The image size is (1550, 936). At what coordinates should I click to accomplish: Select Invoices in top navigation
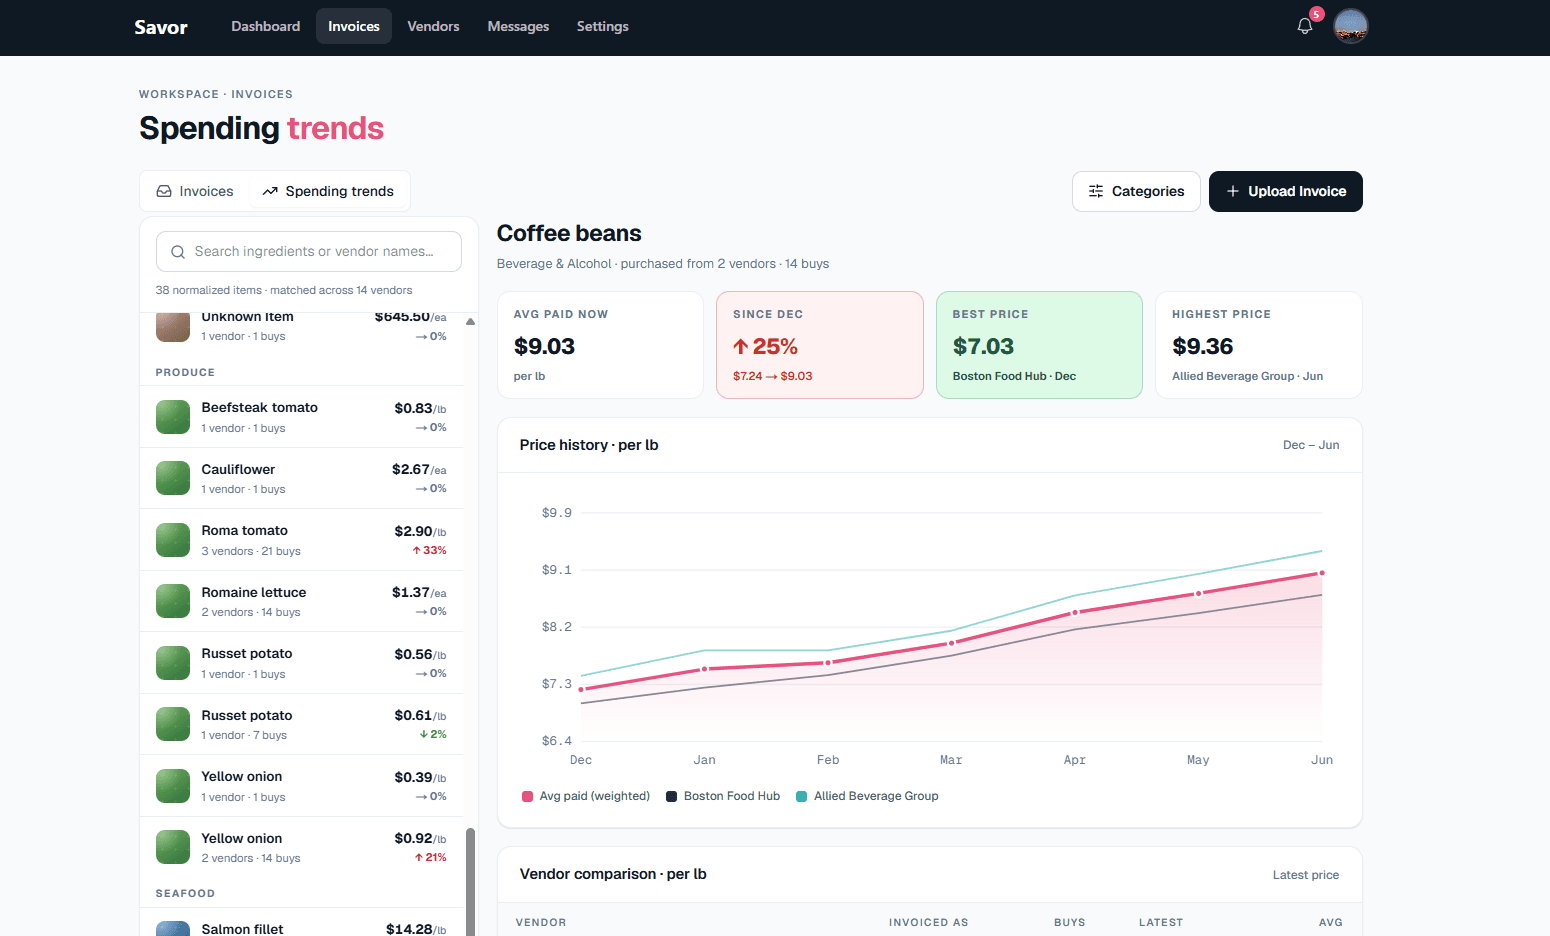[x=354, y=26]
